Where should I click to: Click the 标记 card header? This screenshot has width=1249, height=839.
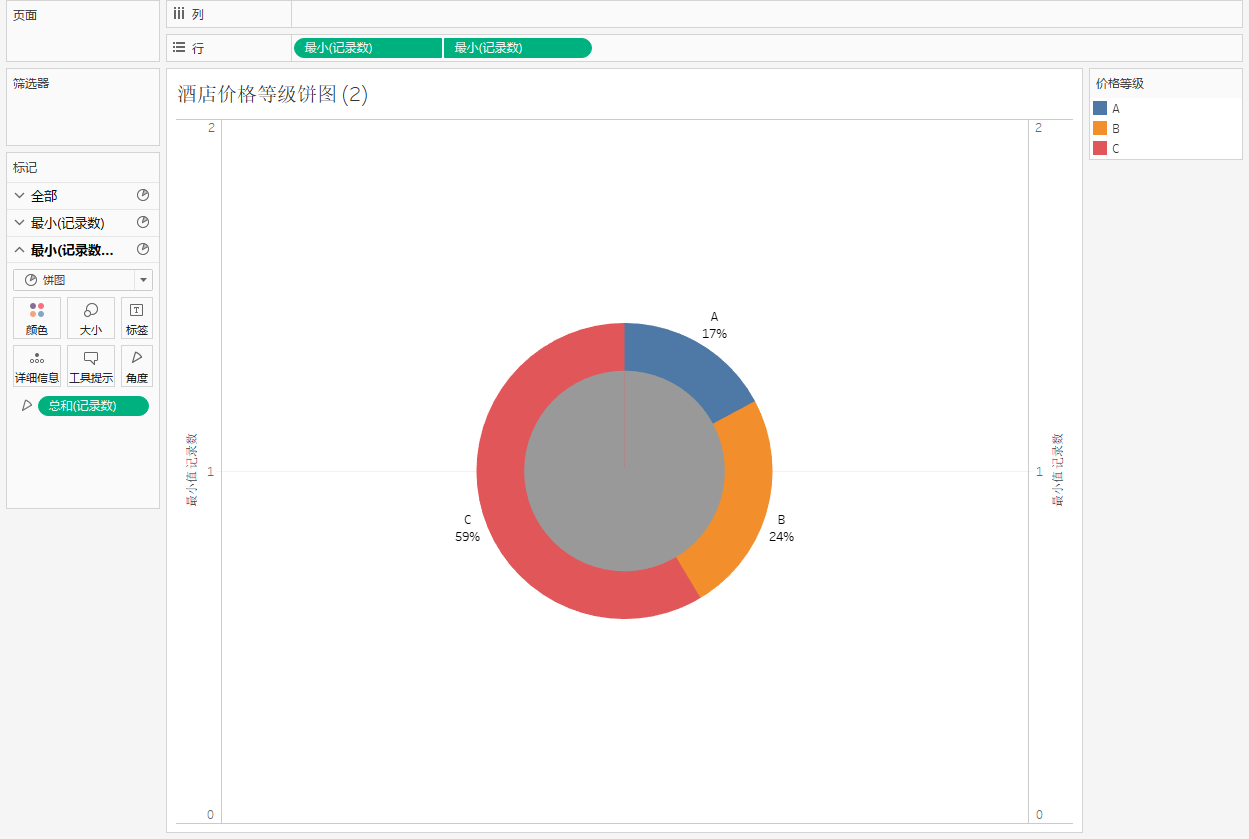(25, 167)
